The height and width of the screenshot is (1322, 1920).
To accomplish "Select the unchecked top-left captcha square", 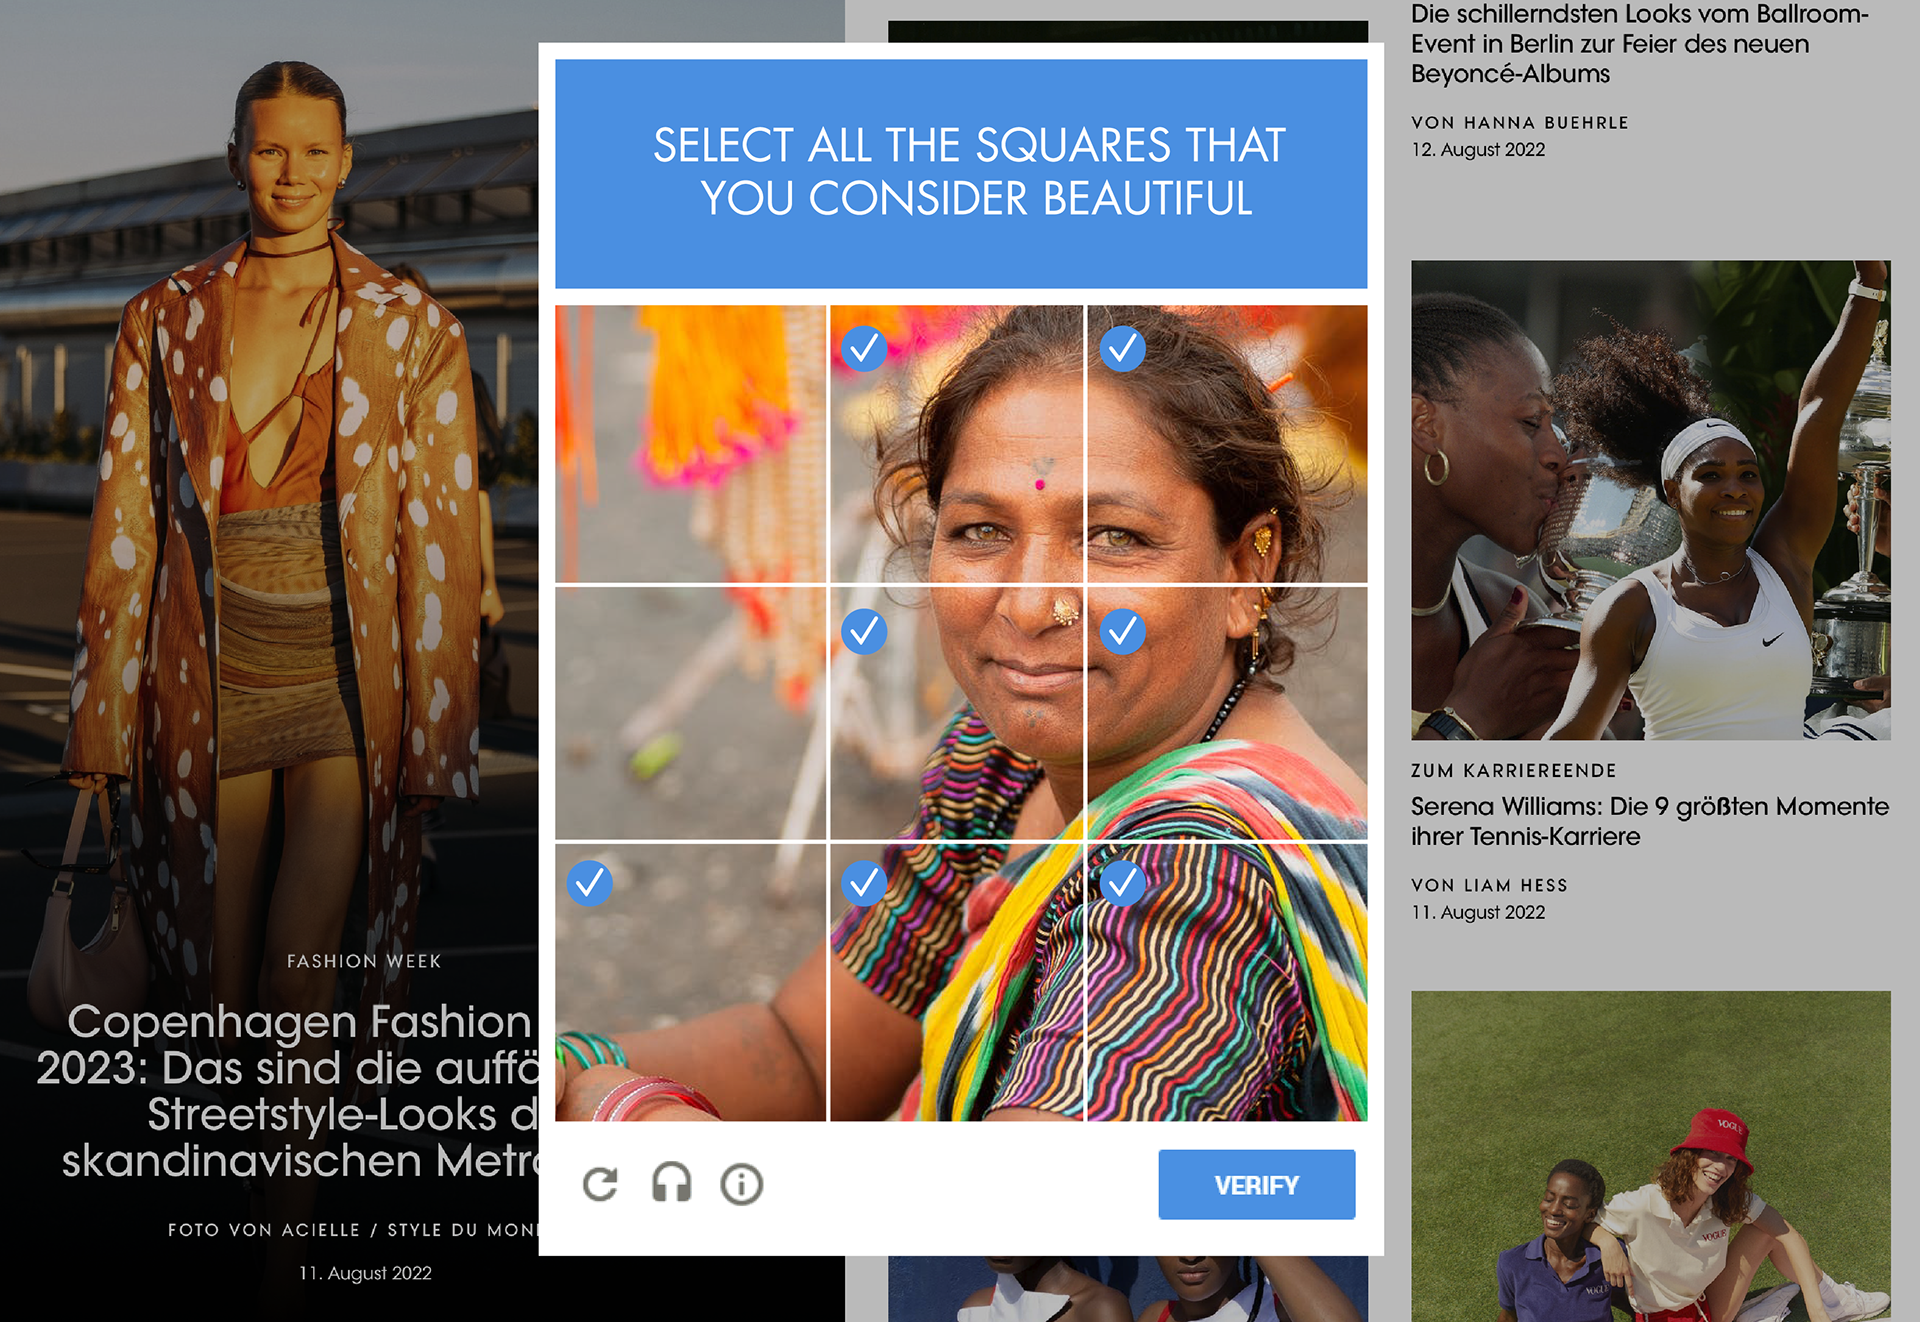I will tap(691, 443).
